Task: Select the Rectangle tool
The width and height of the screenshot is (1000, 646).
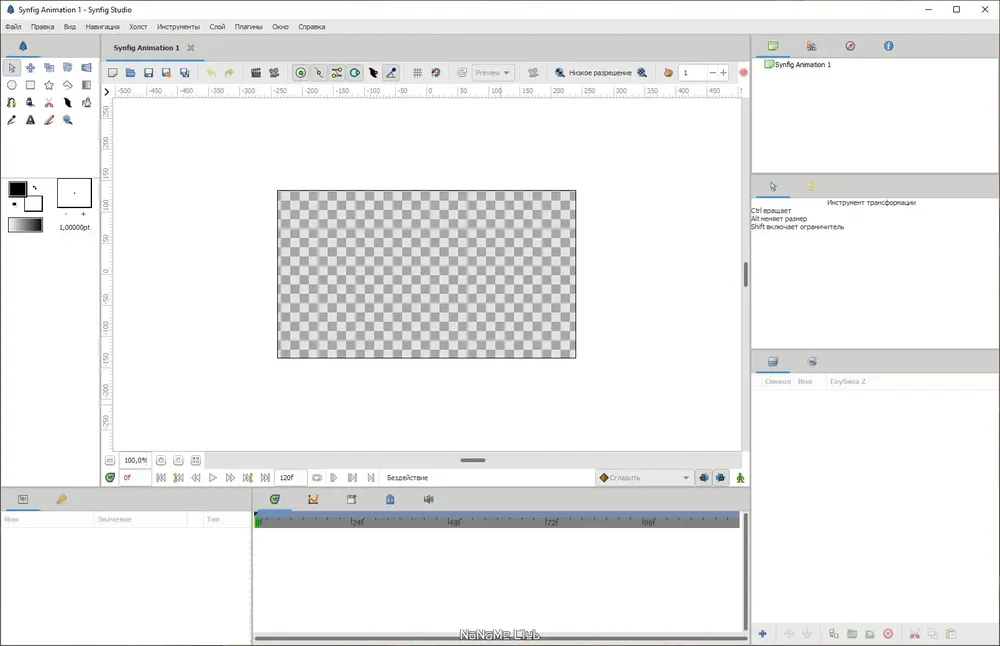Action: (x=31, y=85)
